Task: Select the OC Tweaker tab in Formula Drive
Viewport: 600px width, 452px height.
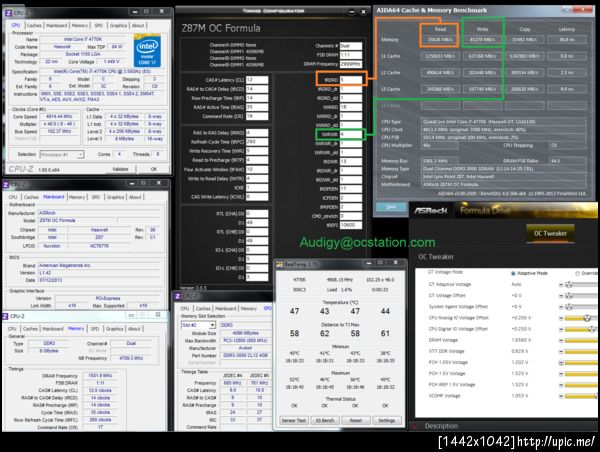Action: pos(550,233)
